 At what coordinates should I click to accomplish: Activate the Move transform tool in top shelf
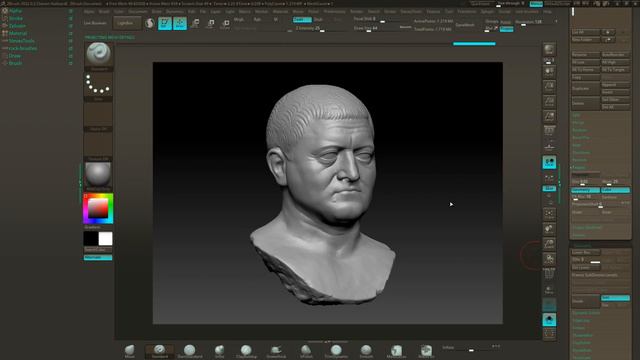coord(195,23)
